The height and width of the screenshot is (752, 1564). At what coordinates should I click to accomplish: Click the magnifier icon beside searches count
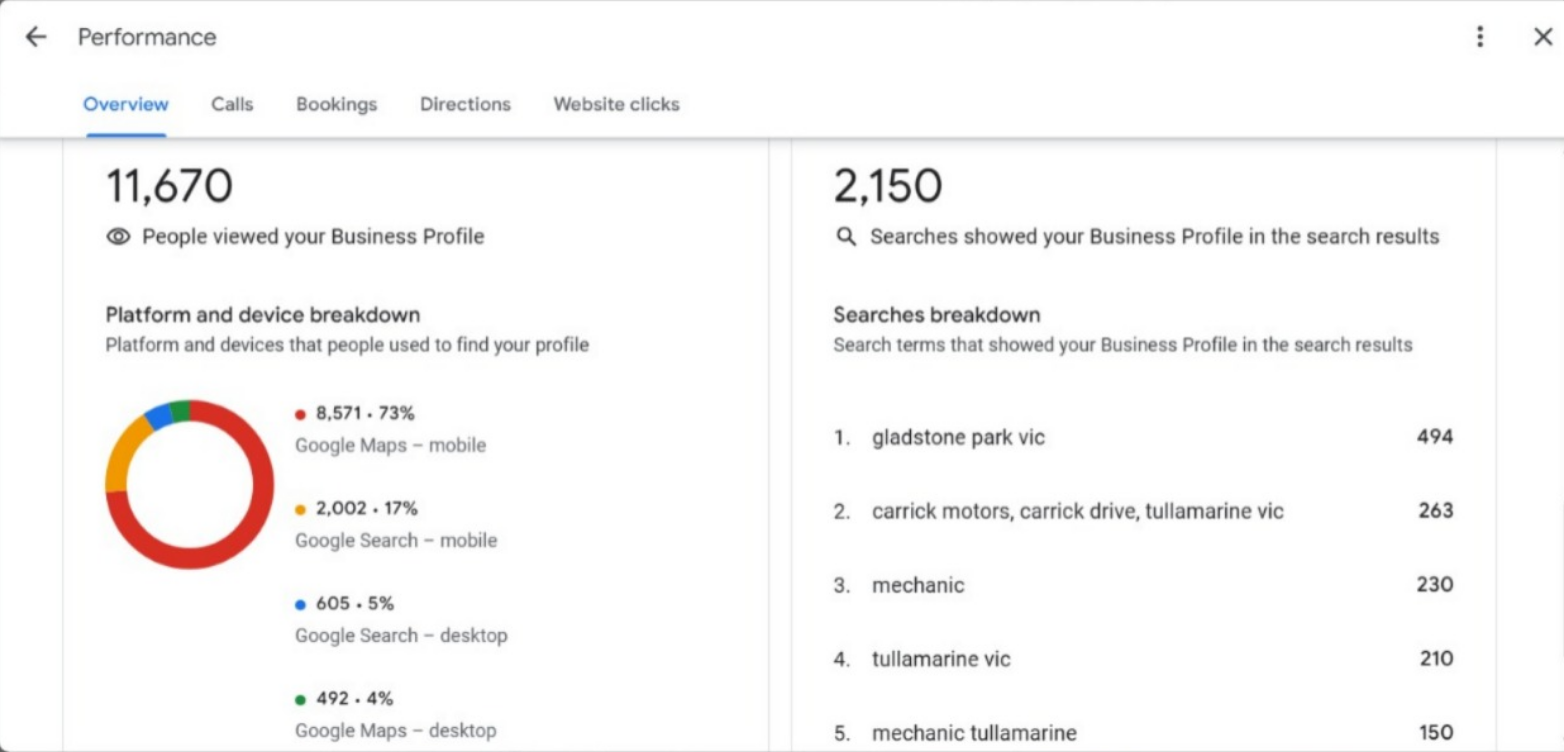(845, 236)
